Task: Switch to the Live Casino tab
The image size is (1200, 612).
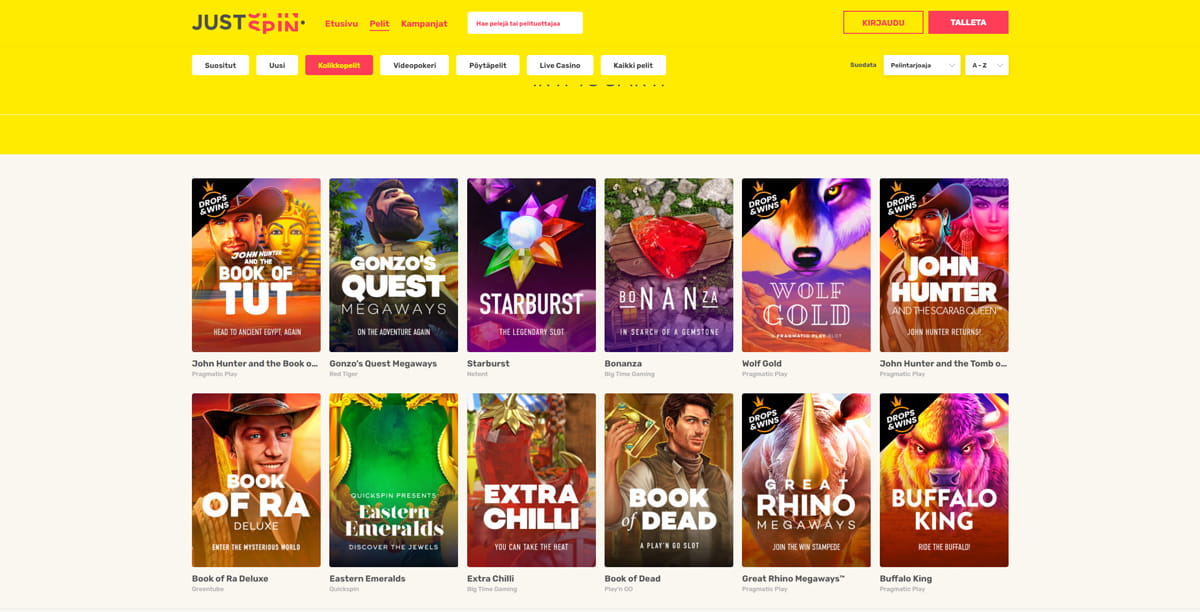Action: 560,65
